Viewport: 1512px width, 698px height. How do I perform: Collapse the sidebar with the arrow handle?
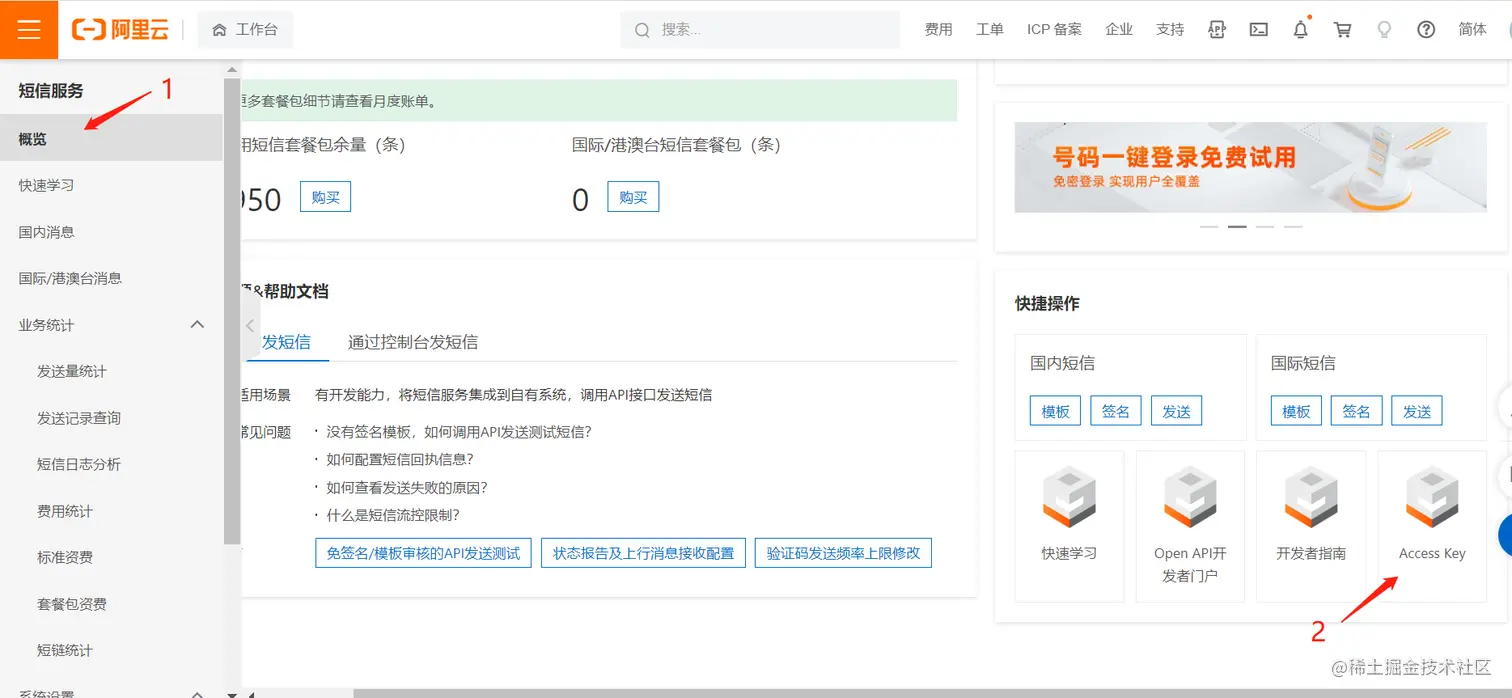coord(250,326)
